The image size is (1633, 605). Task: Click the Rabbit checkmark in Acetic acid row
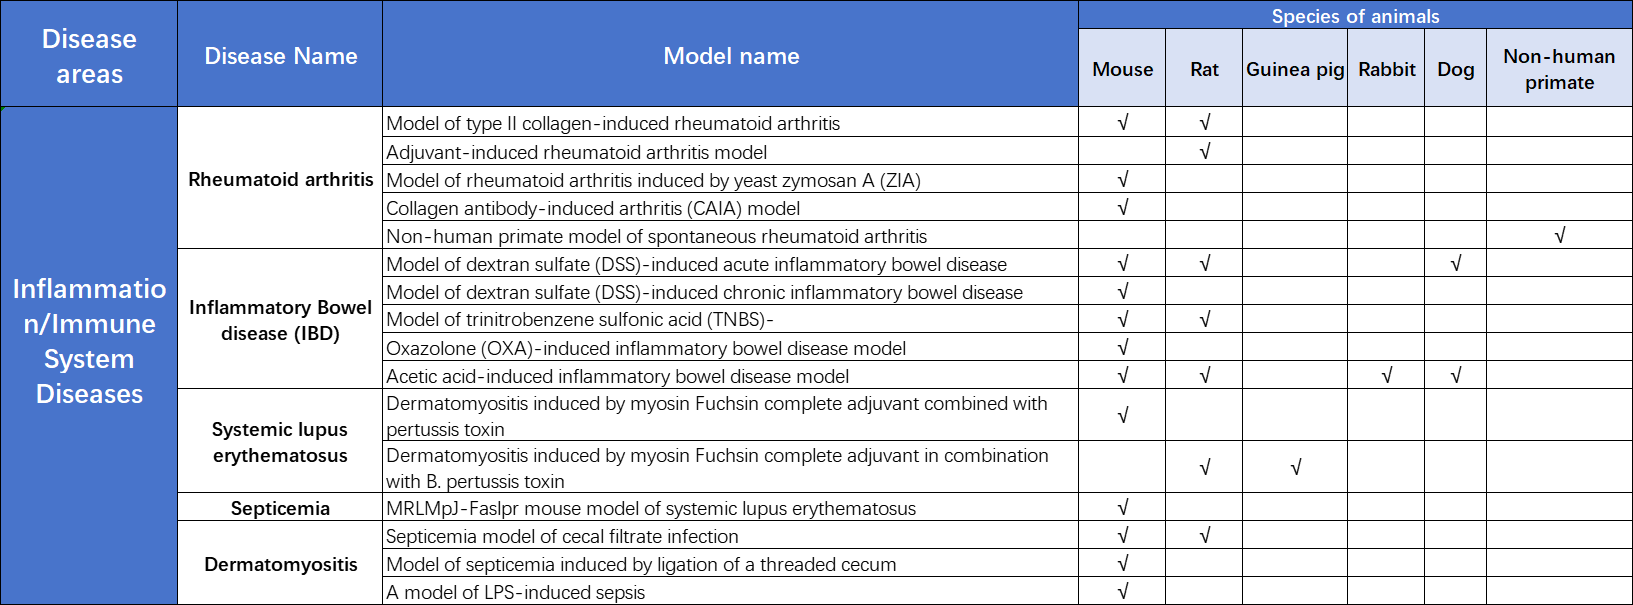[1386, 376]
